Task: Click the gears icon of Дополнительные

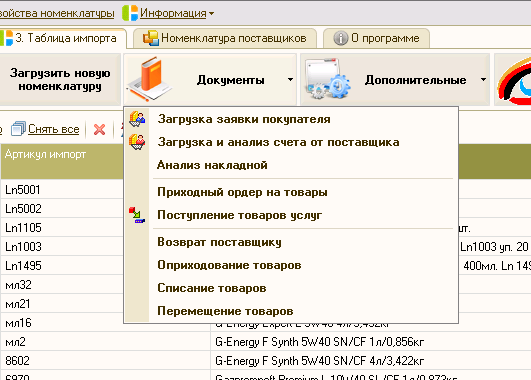Action: click(327, 79)
